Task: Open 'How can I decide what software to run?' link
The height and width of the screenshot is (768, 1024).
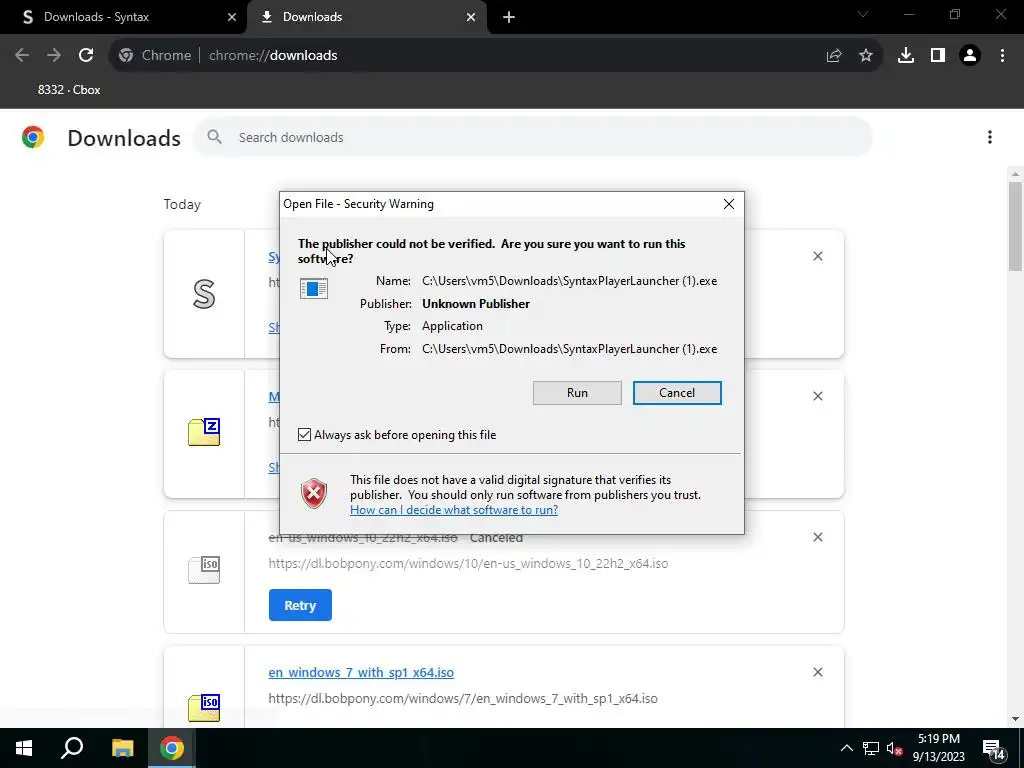Action: [454, 509]
